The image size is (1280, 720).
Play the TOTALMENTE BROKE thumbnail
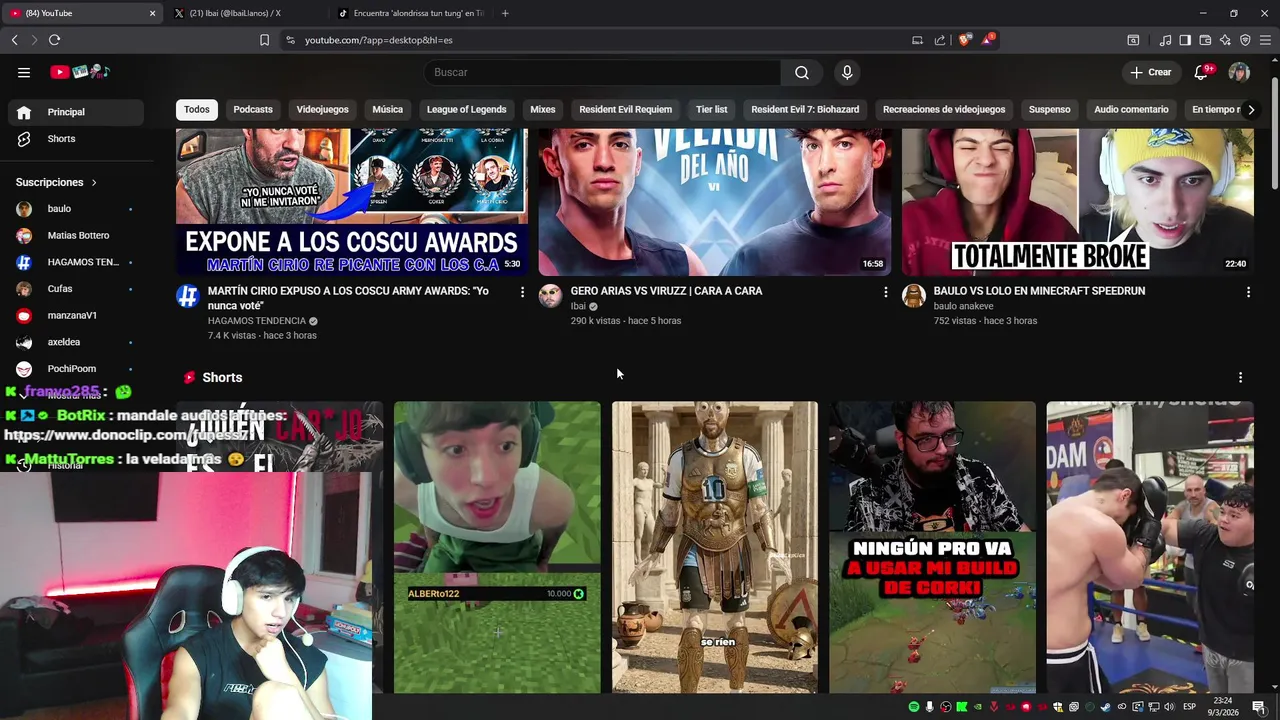(1078, 202)
